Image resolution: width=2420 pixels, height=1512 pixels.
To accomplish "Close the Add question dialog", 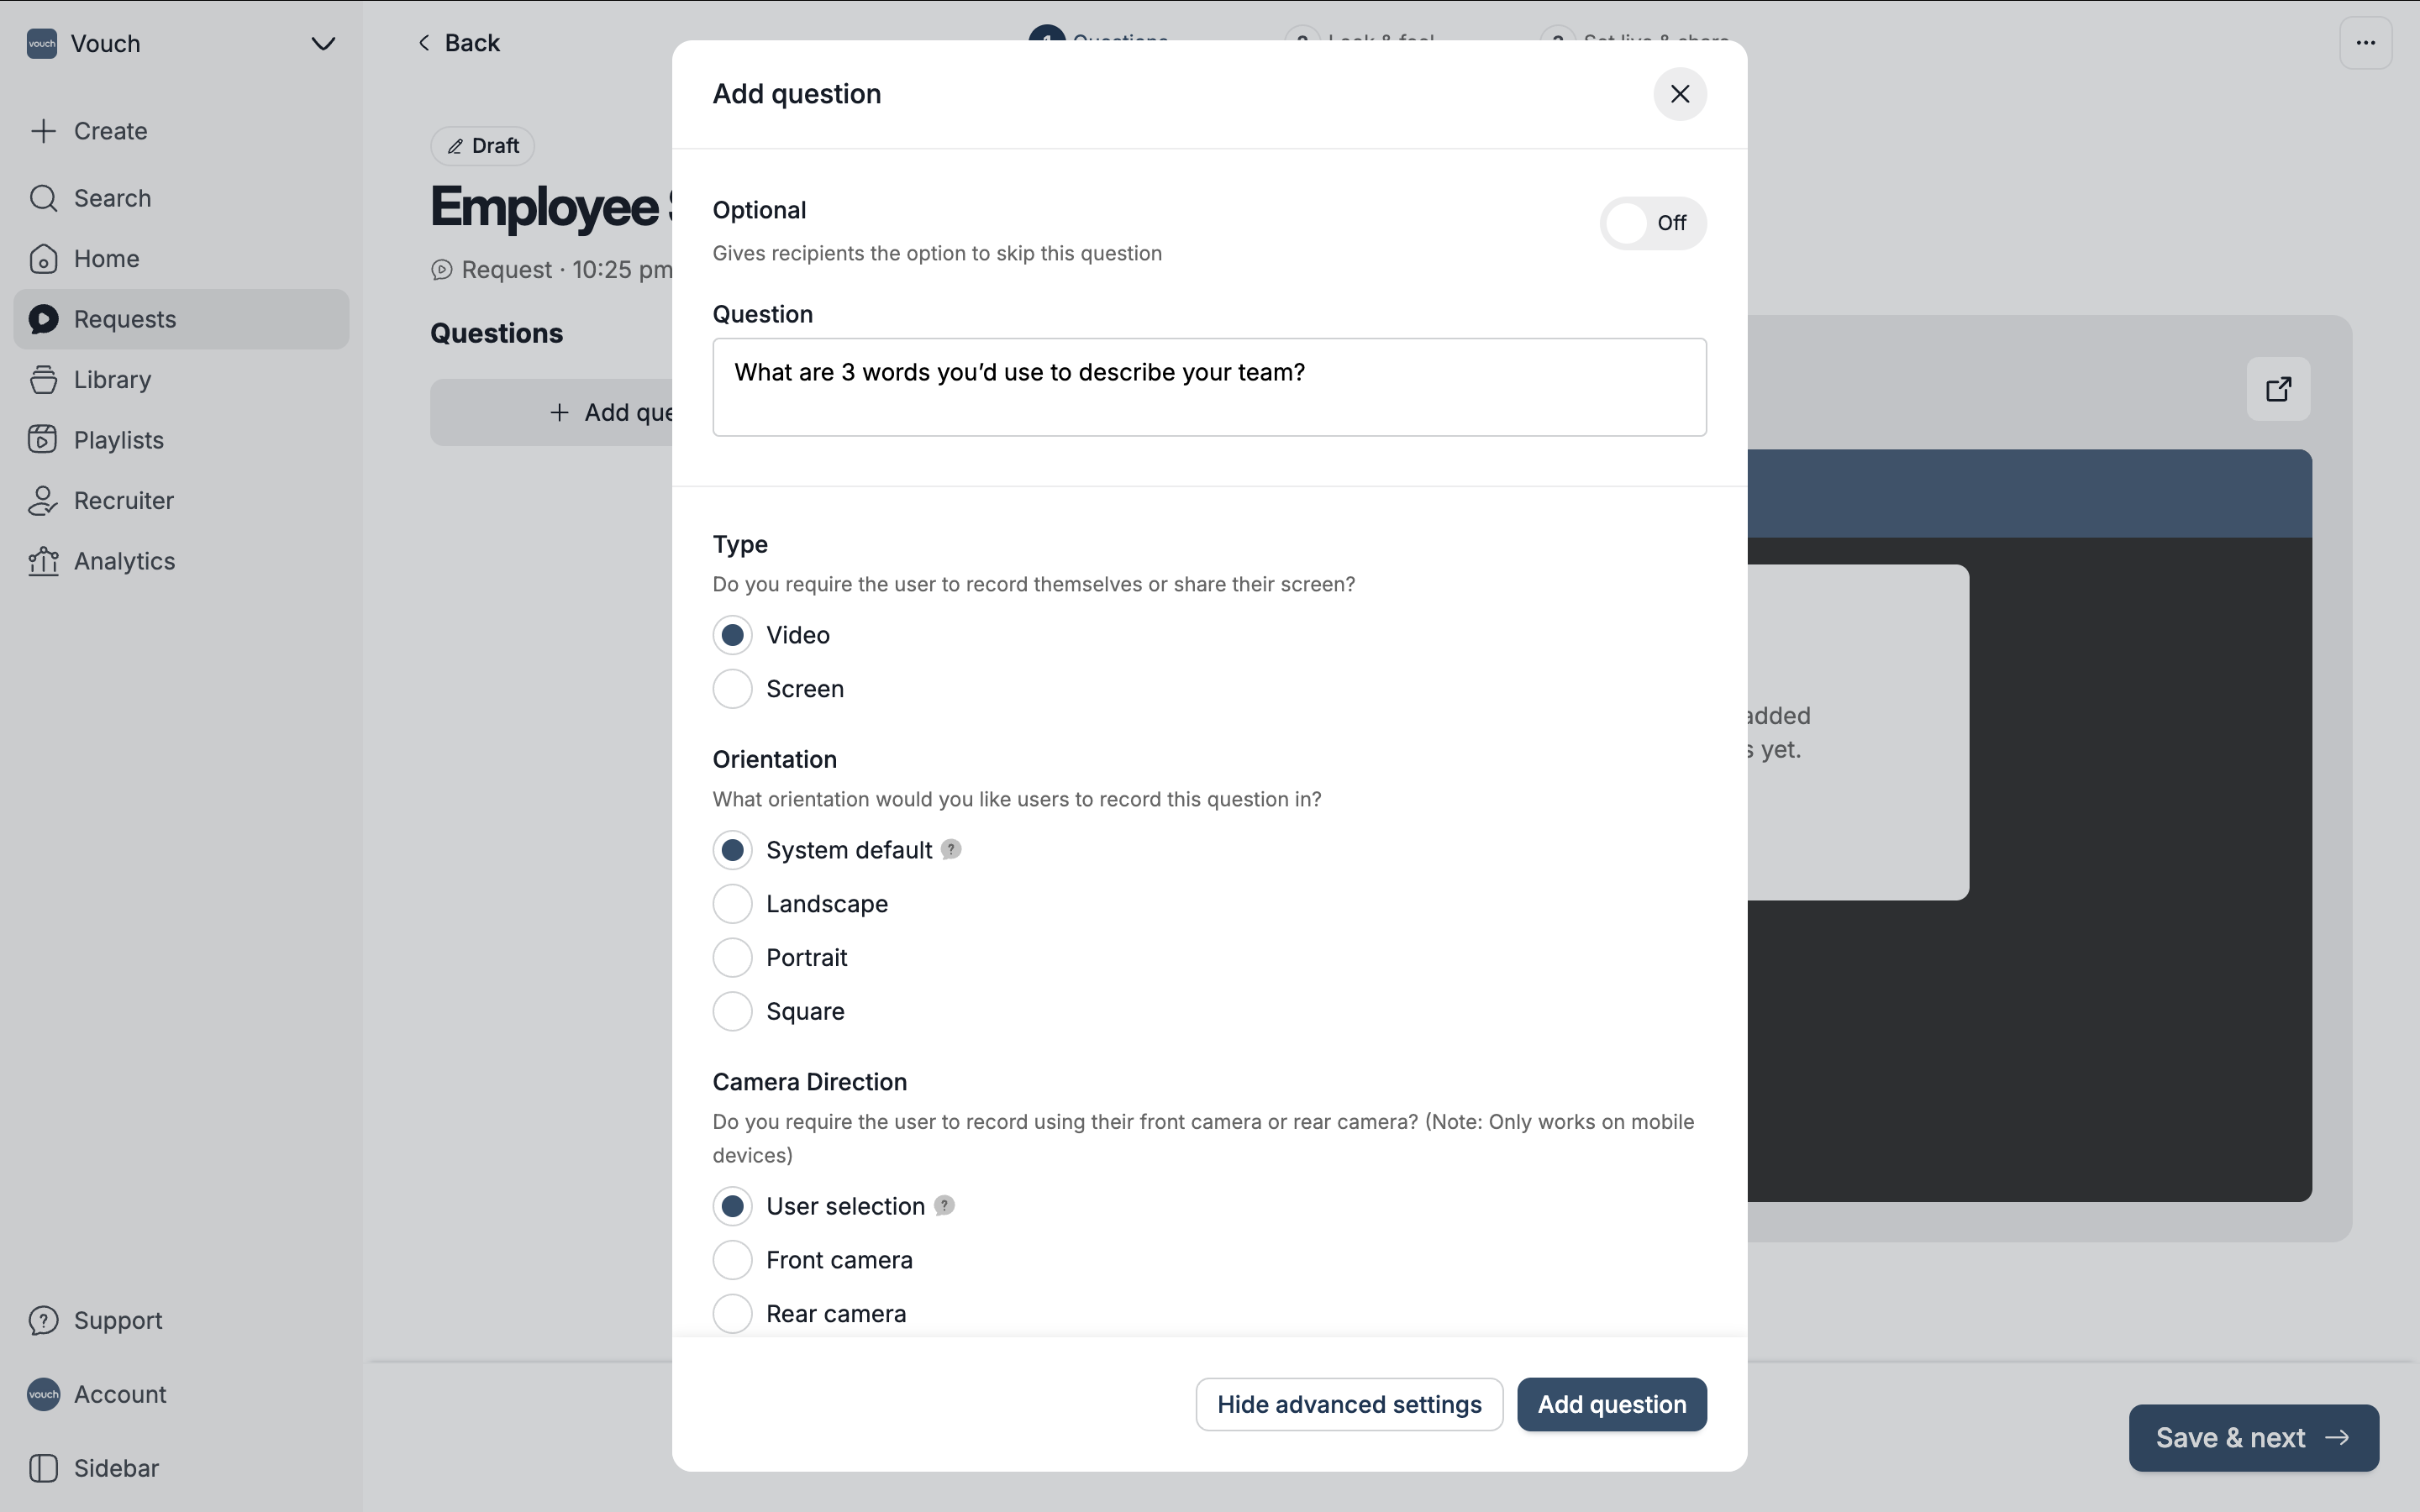I will [1679, 94].
